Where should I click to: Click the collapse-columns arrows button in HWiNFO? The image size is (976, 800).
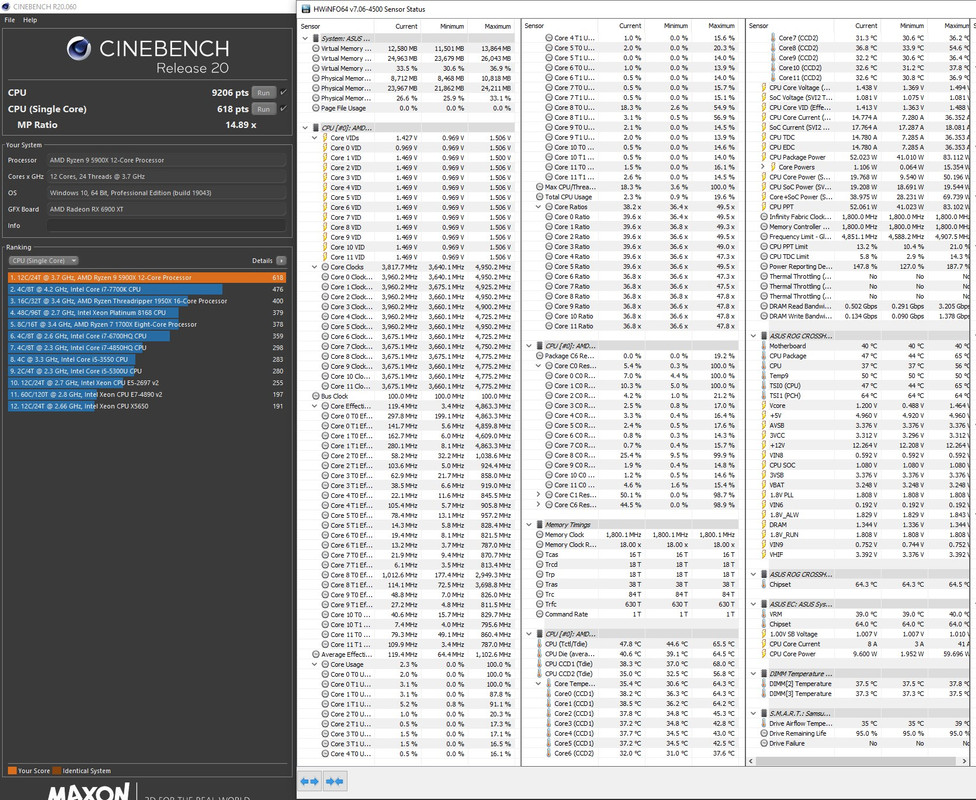coord(334,781)
